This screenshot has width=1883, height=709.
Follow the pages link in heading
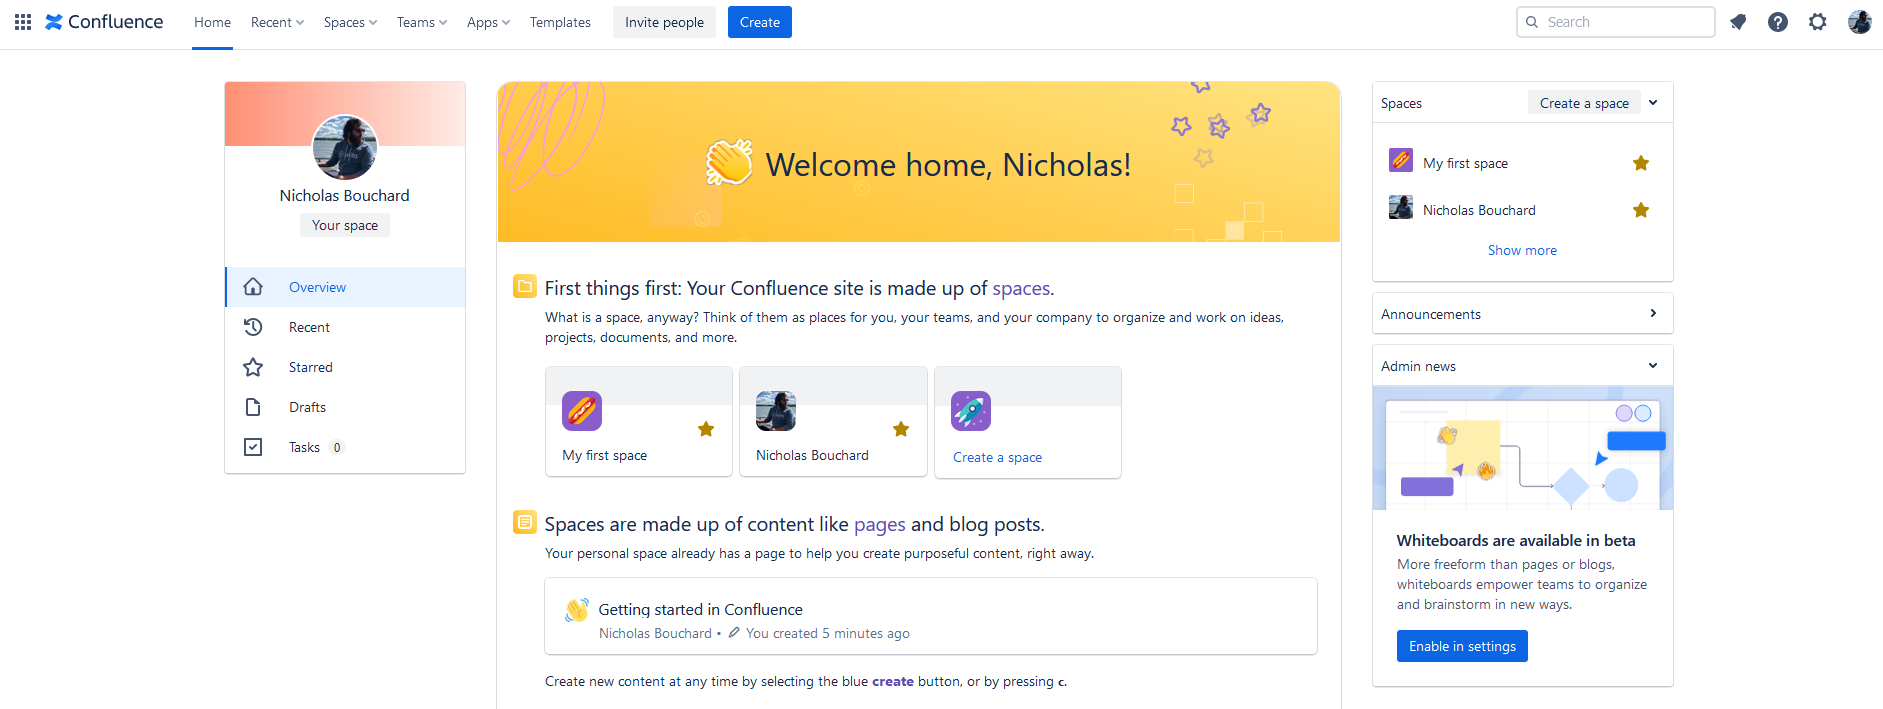tap(880, 524)
